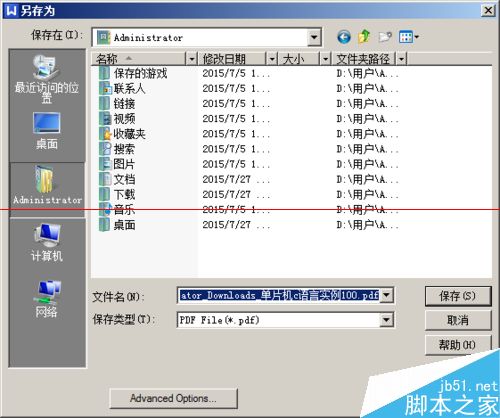Screen dimensions: 500x418
Task: Select 最近访问的位置 in the sidebar
Action: [47, 78]
